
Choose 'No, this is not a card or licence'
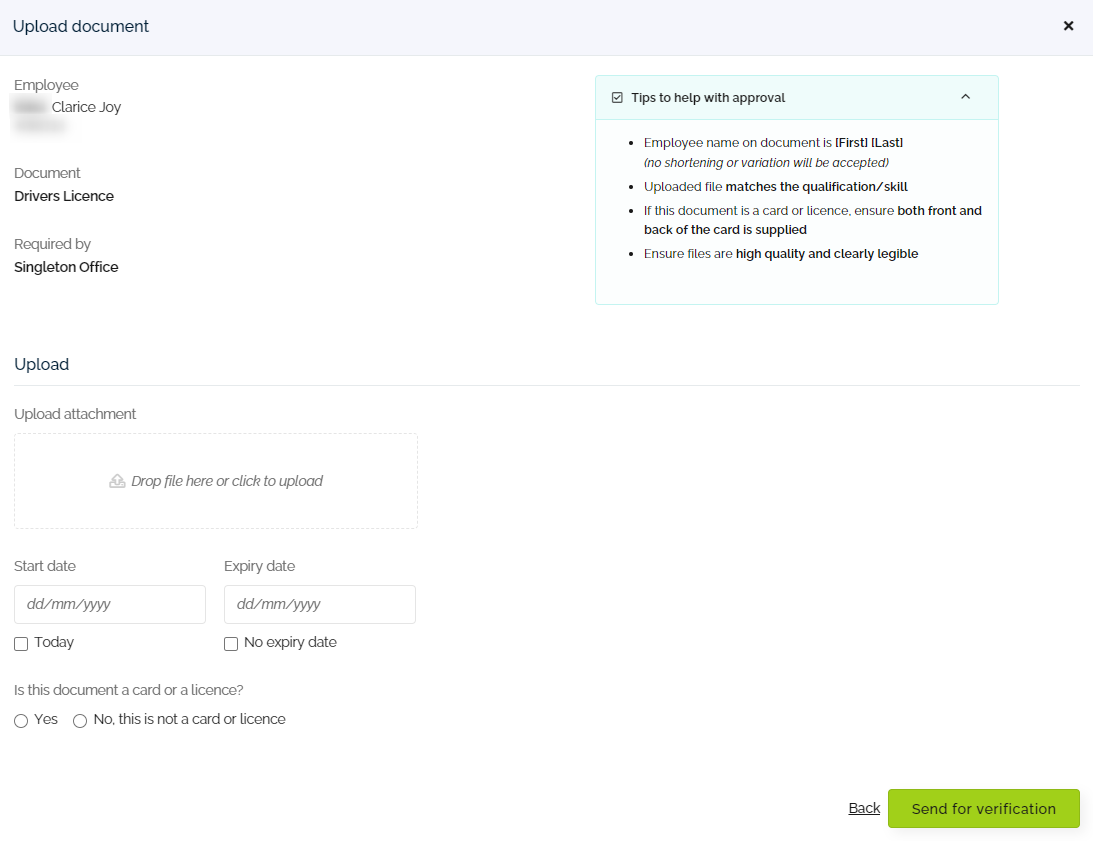click(80, 721)
